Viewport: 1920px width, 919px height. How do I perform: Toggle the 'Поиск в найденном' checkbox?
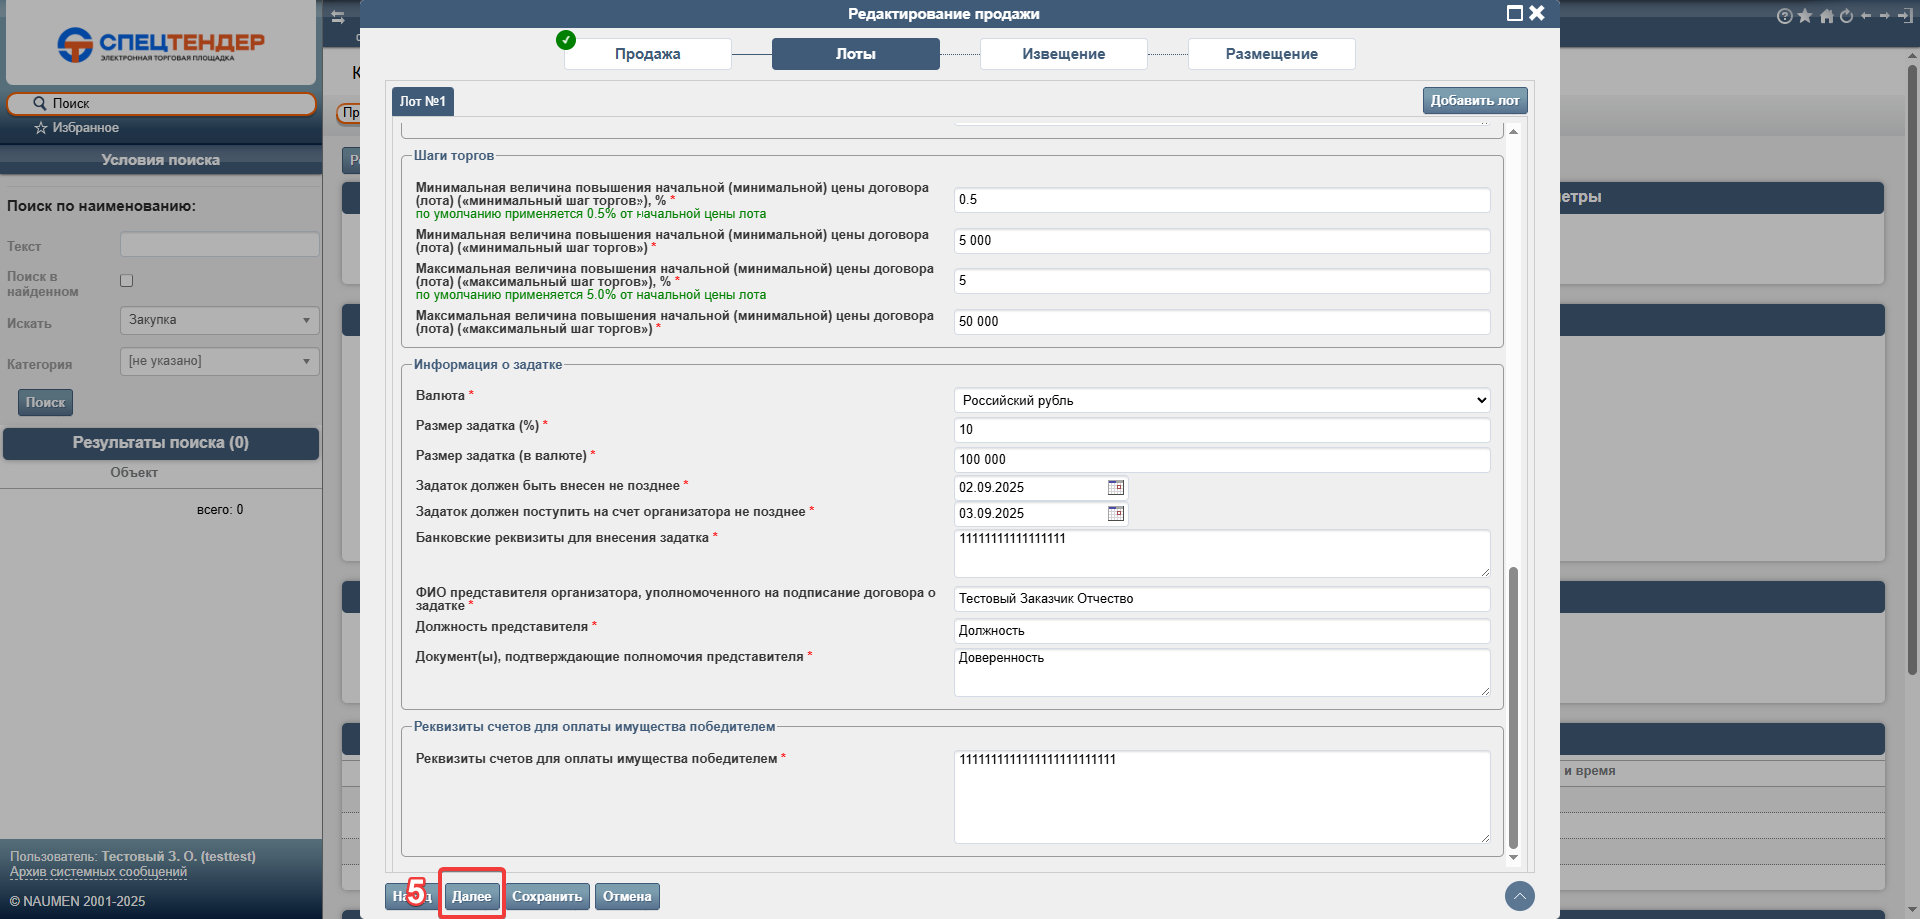[x=127, y=281]
